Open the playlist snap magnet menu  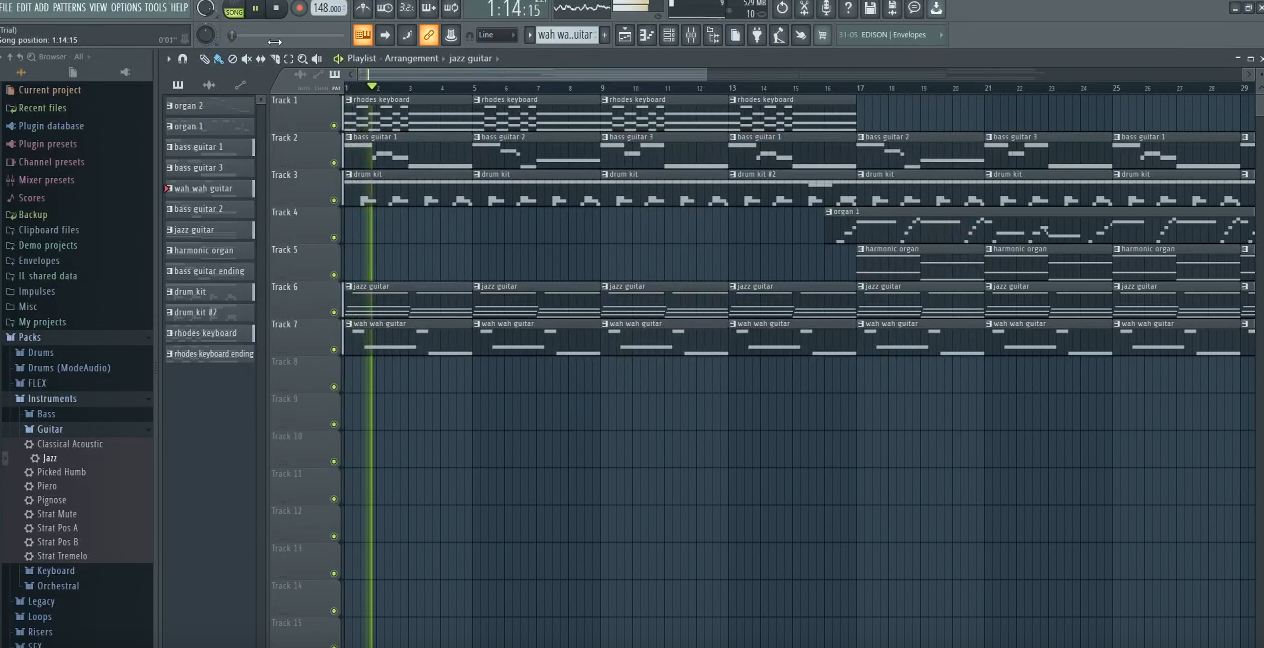182,59
